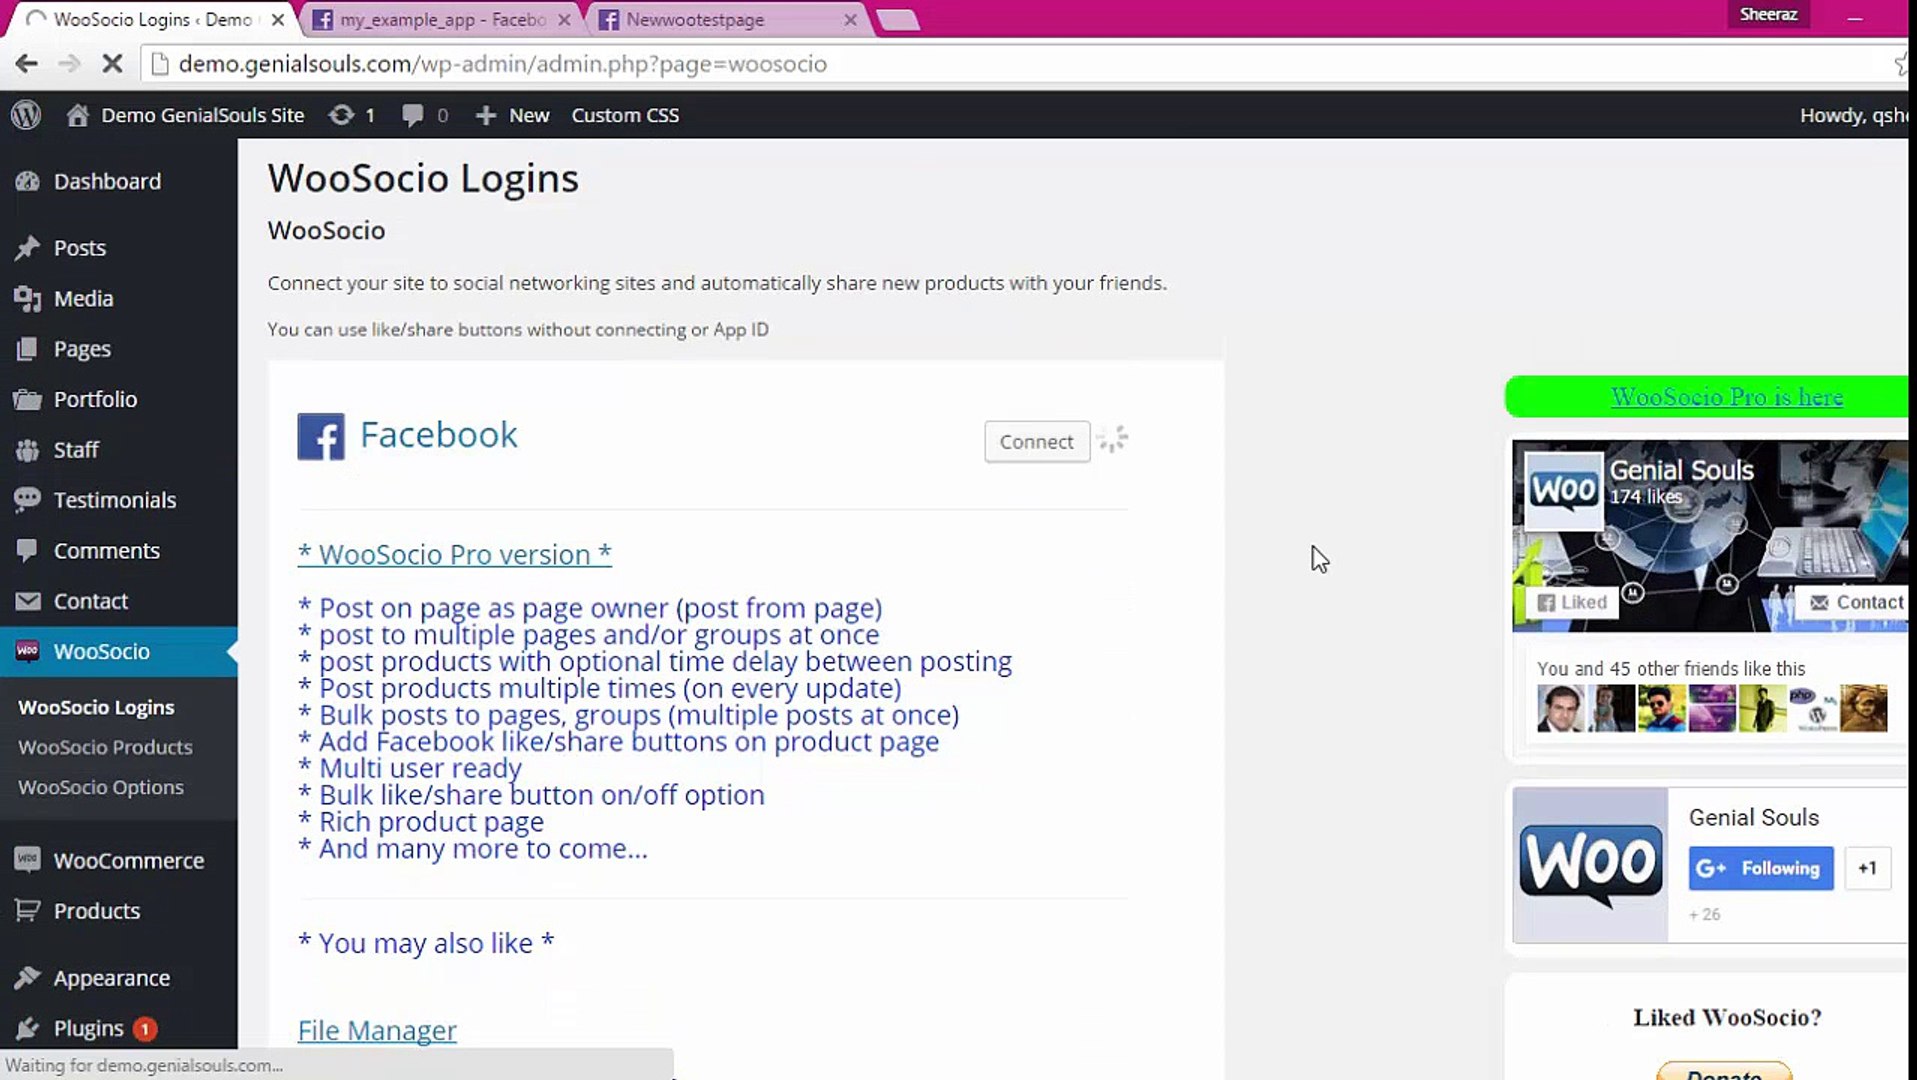Toggle Liked on the Genial Souls Facebook widget

(1572, 602)
